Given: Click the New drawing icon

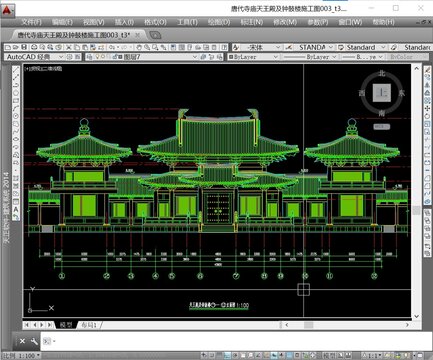Looking at the screenshot, I should [8, 48].
